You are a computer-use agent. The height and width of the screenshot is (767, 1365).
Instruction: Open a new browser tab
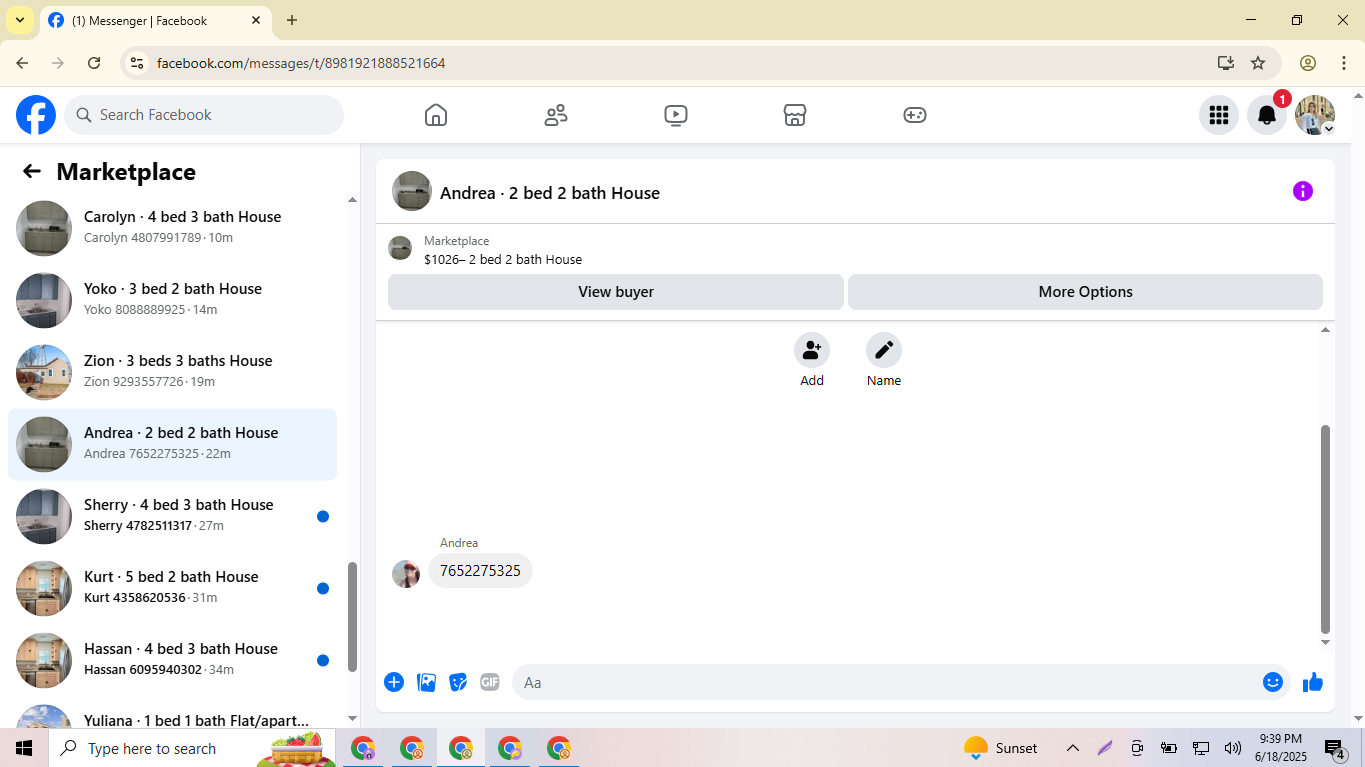tap(291, 20)
